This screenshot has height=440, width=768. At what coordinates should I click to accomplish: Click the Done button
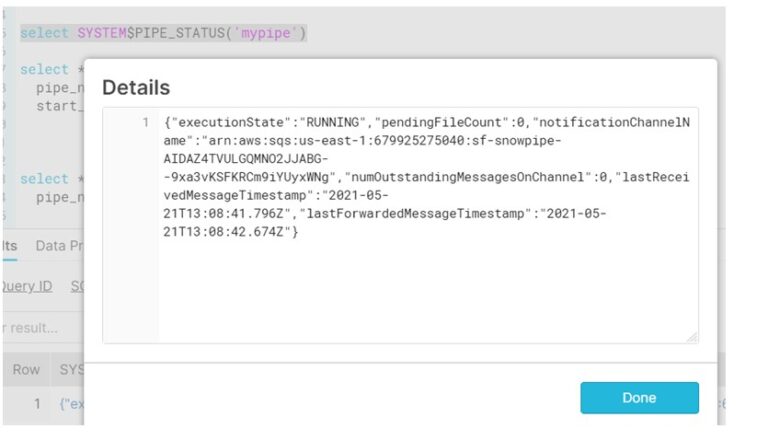[639, 397]
